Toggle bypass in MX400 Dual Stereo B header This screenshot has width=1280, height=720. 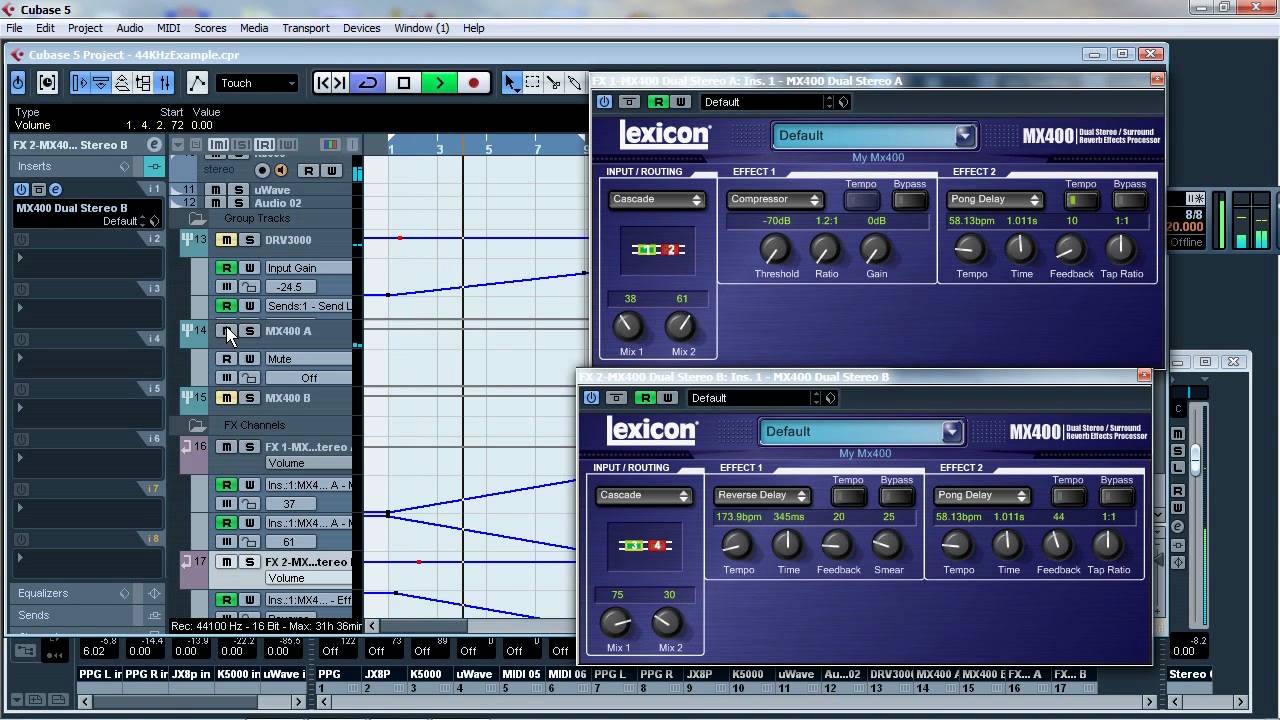coord(616,398)
